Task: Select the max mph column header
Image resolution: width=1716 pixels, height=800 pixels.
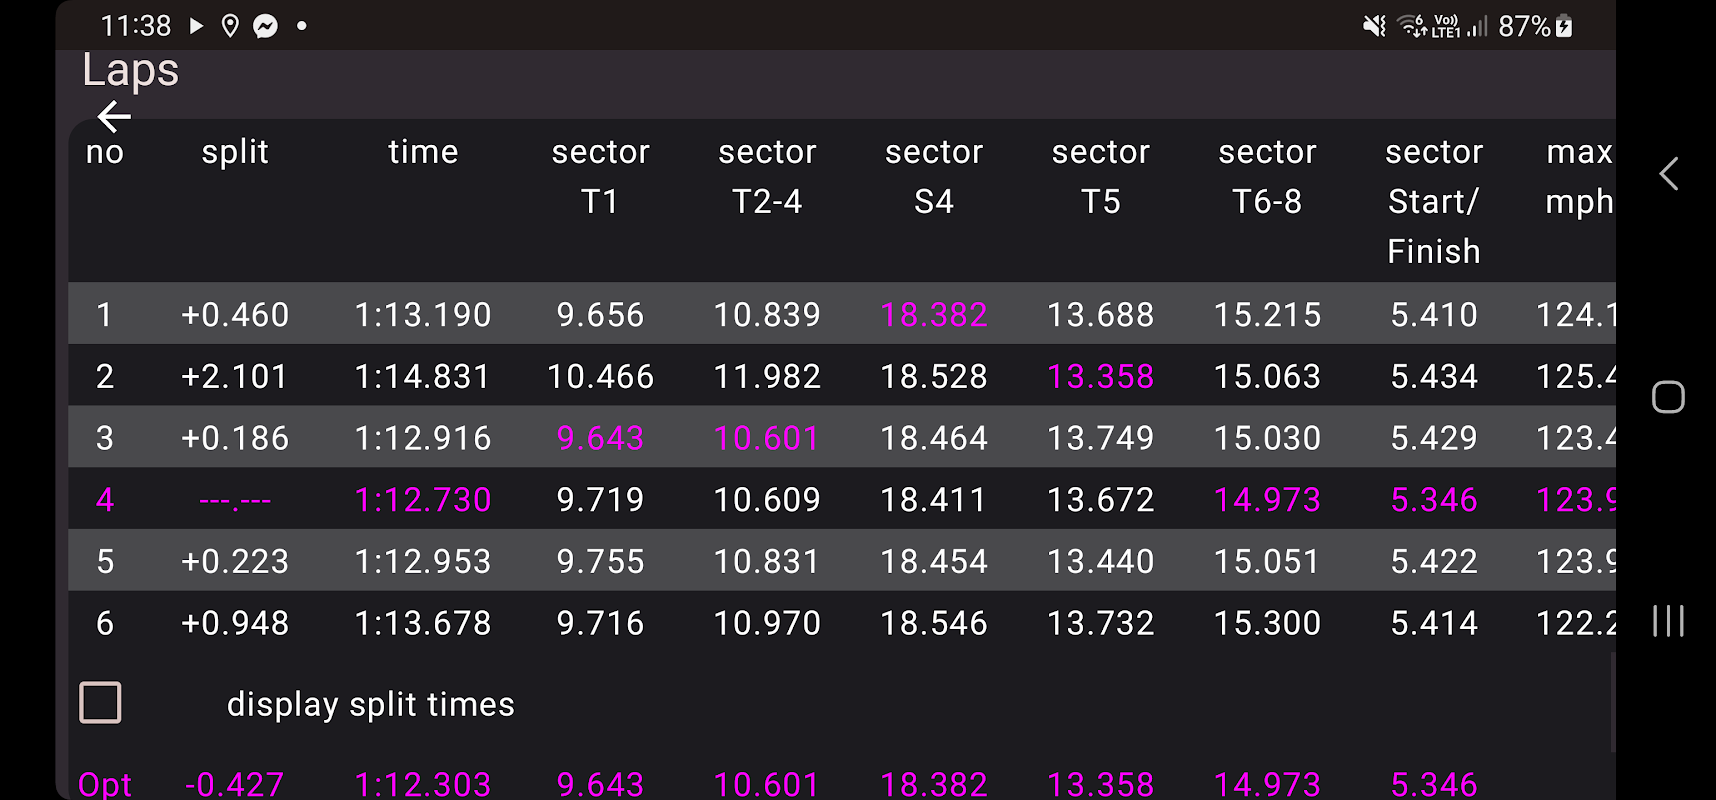Action: click(1578, 176)
